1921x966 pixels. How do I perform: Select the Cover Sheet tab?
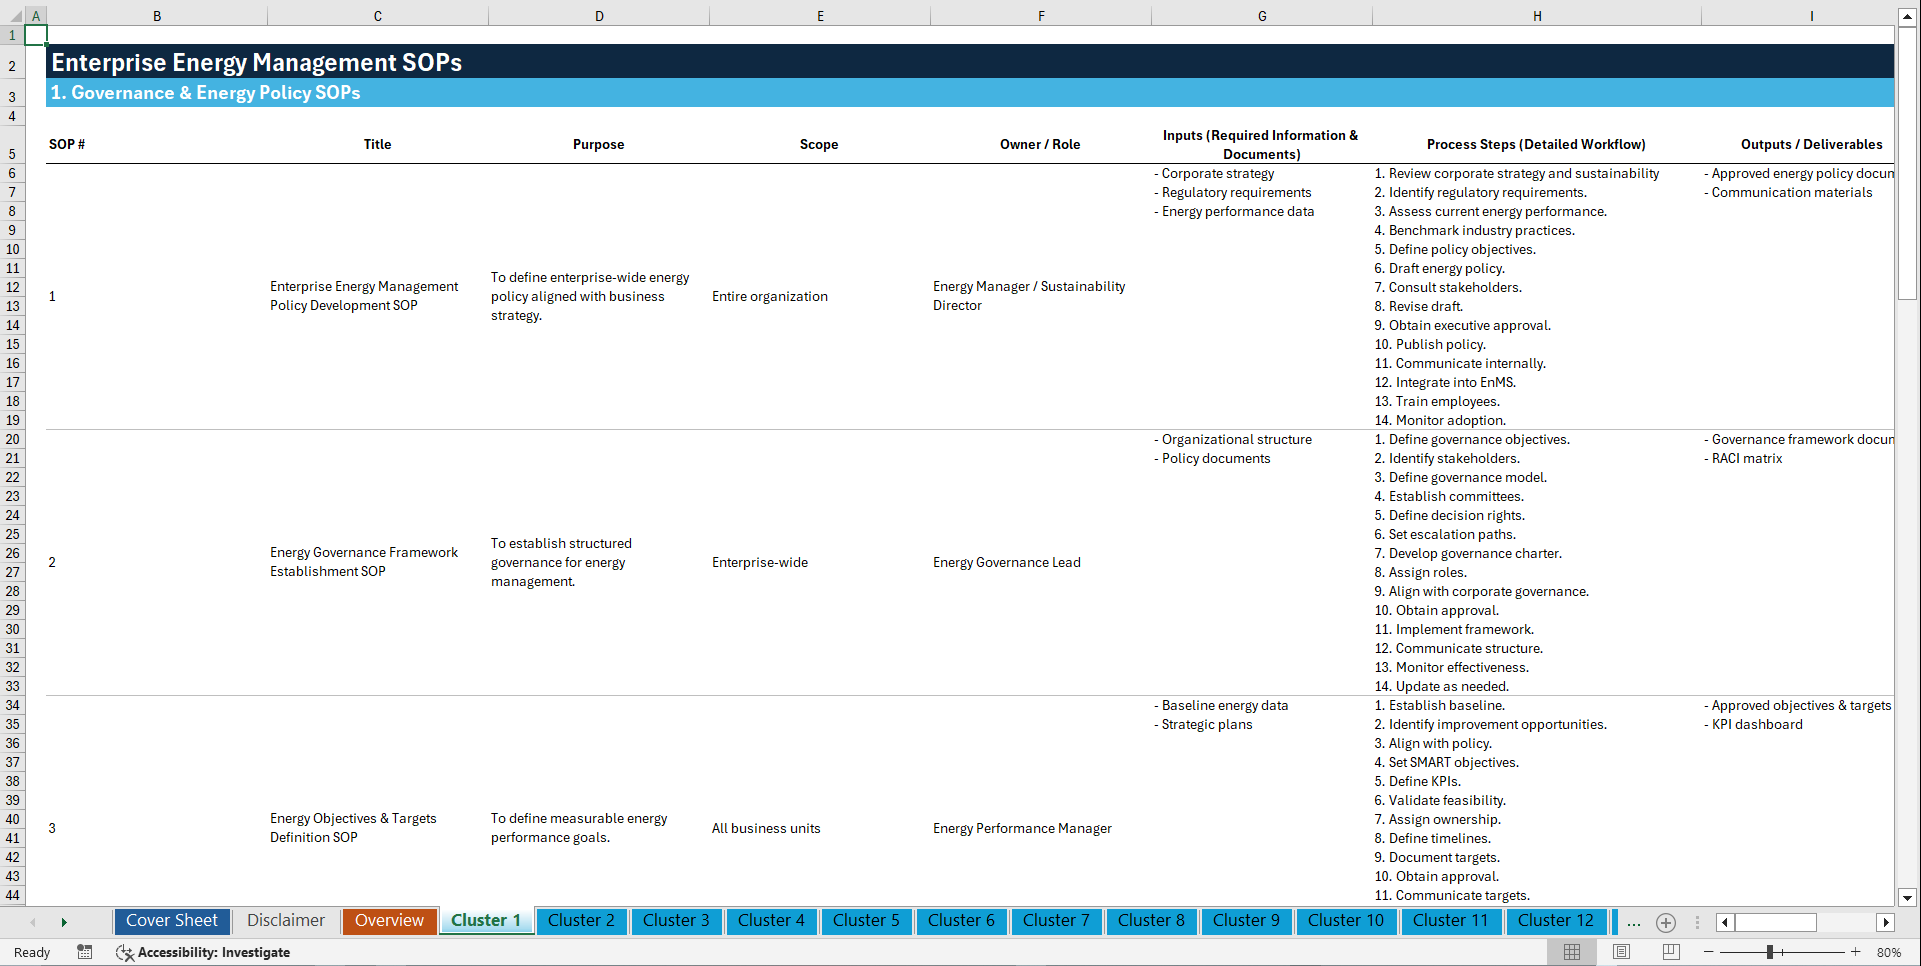click(171, 920)
